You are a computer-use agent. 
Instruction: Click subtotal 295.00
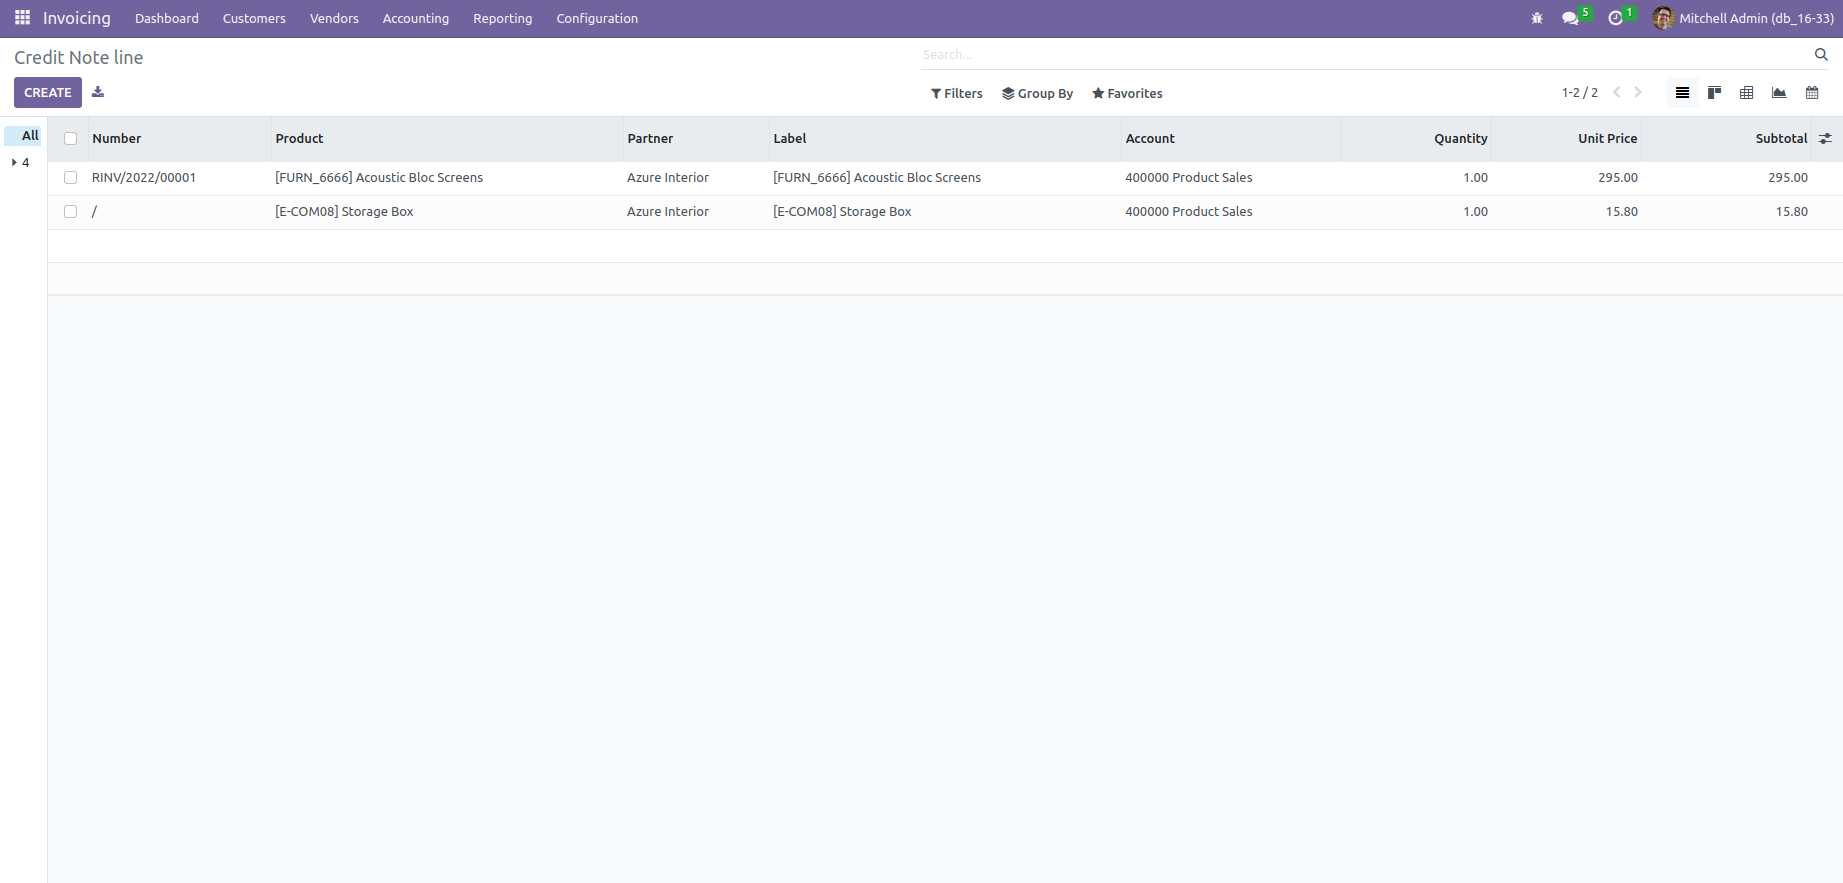point(1788,178)
